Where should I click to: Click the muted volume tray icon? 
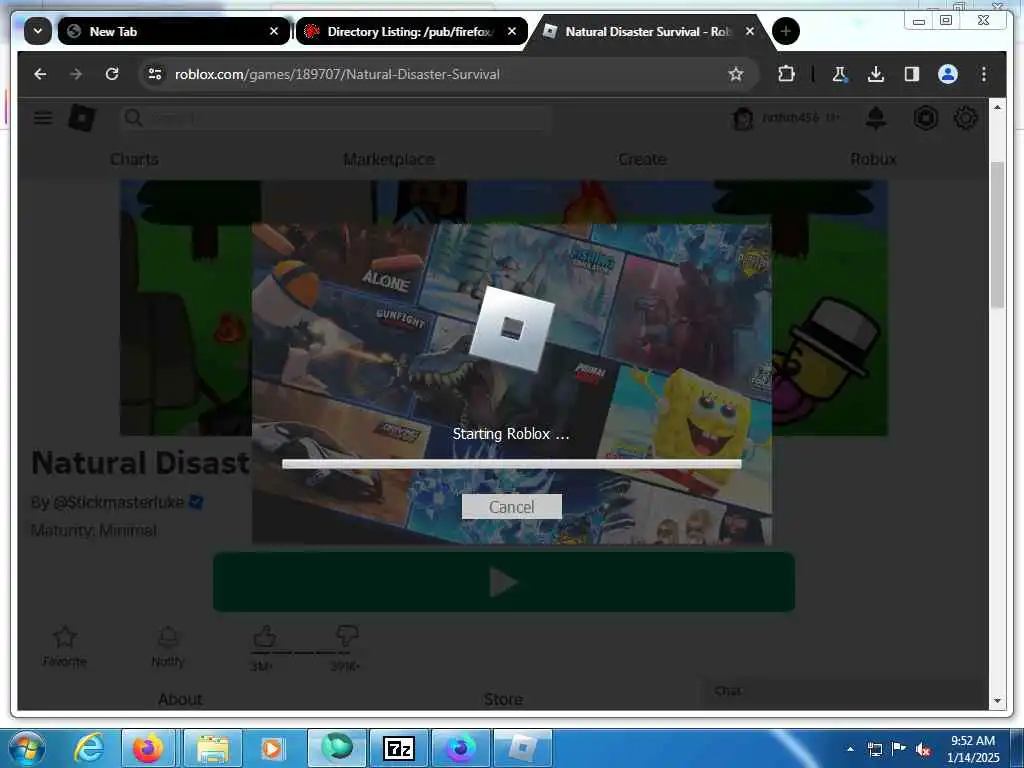[923, 749]
